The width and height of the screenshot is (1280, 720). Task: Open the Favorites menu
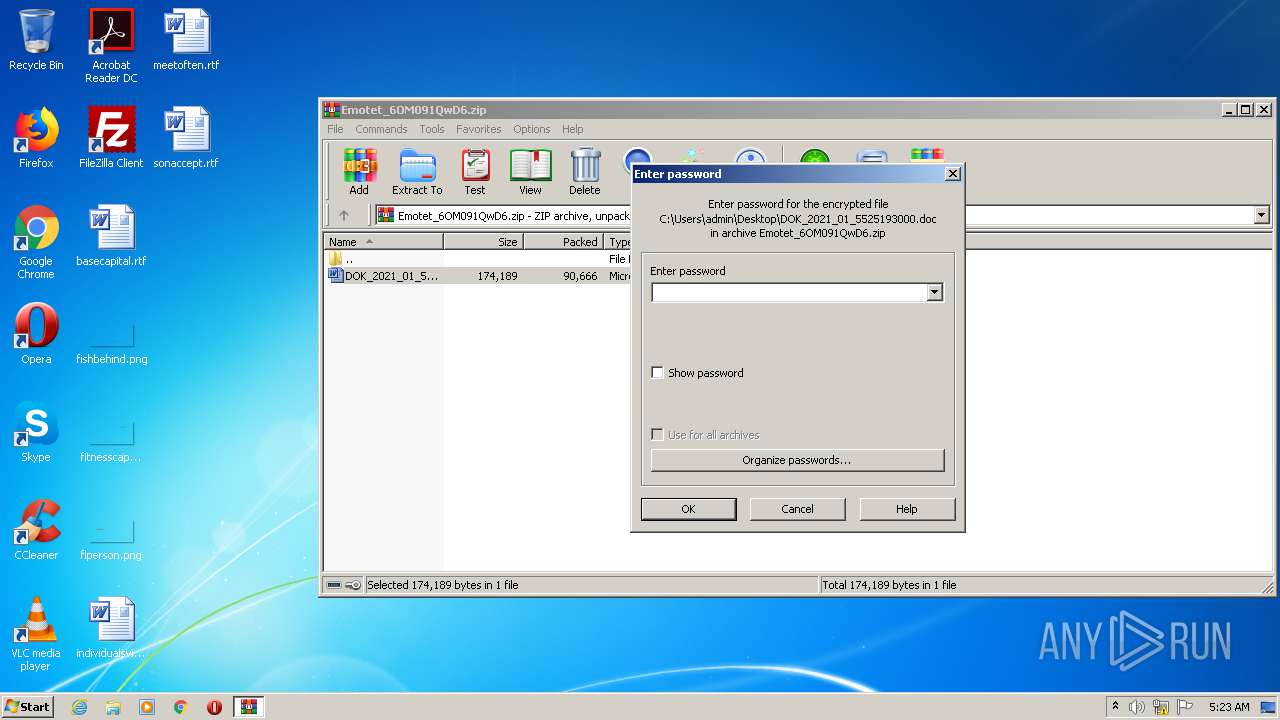(479, 129)
